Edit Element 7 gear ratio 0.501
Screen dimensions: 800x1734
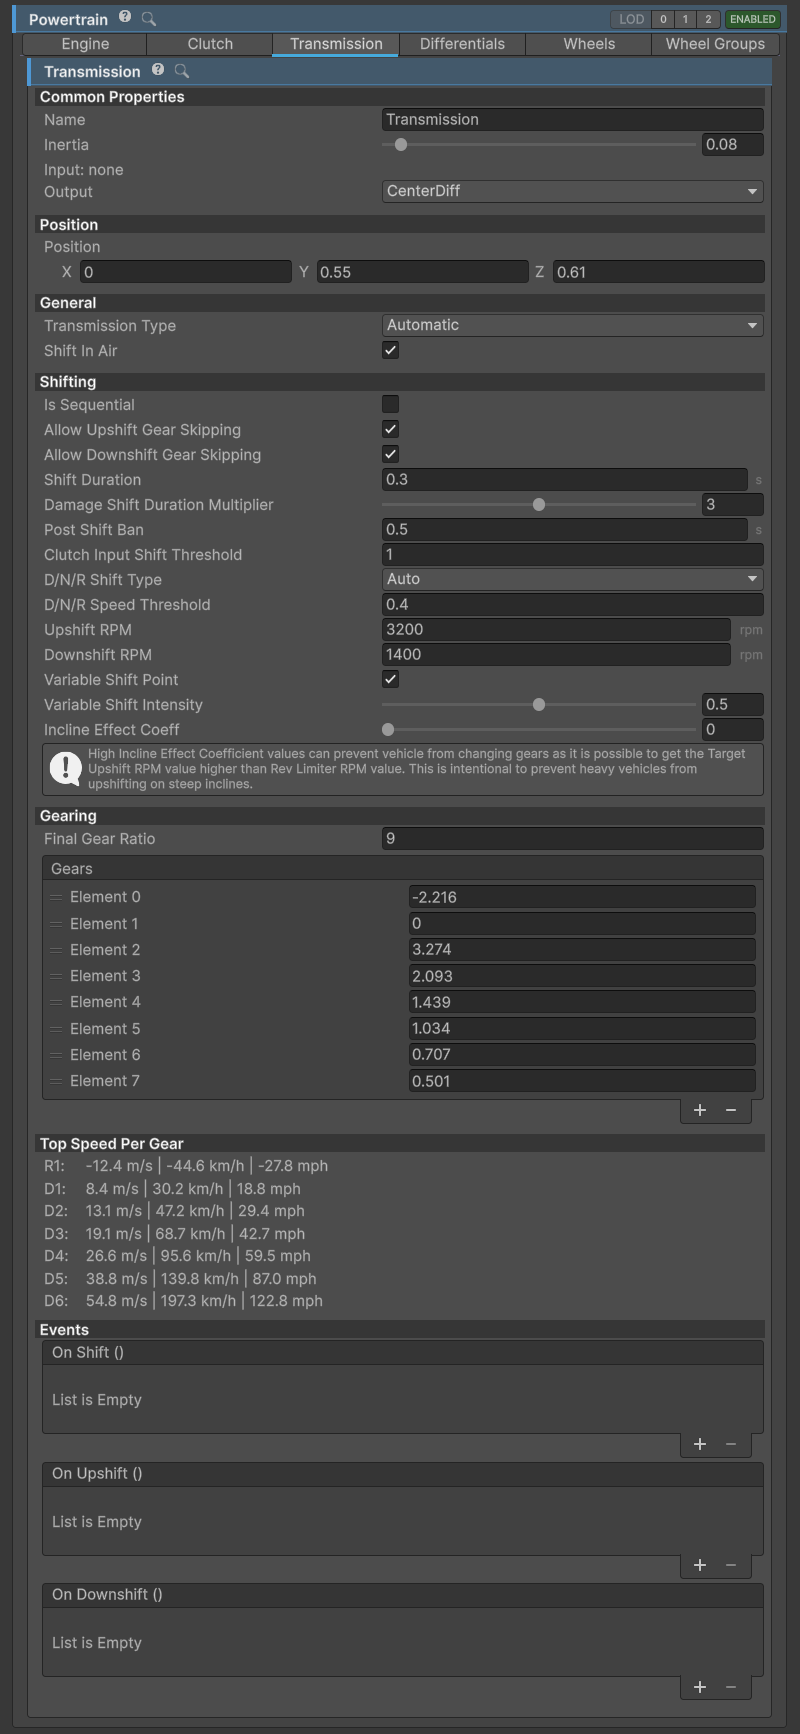coord(582,1081)
